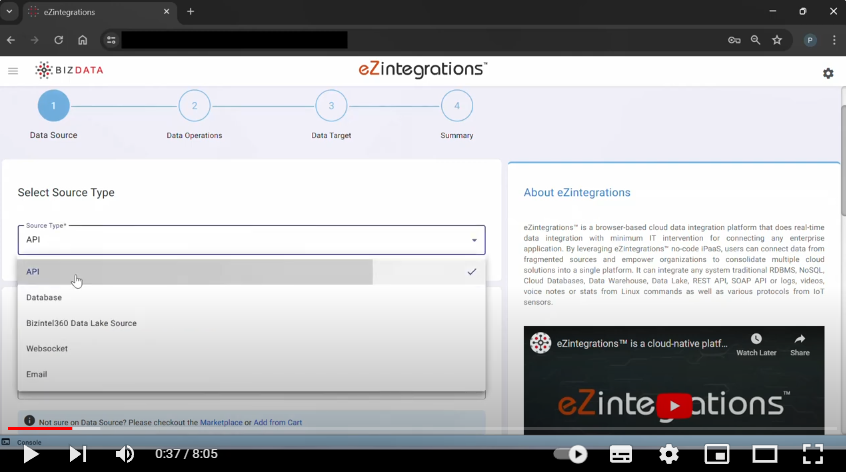Go to step 2 Data Operations
Screen dimensions: 846x472
tap(194, 106)
